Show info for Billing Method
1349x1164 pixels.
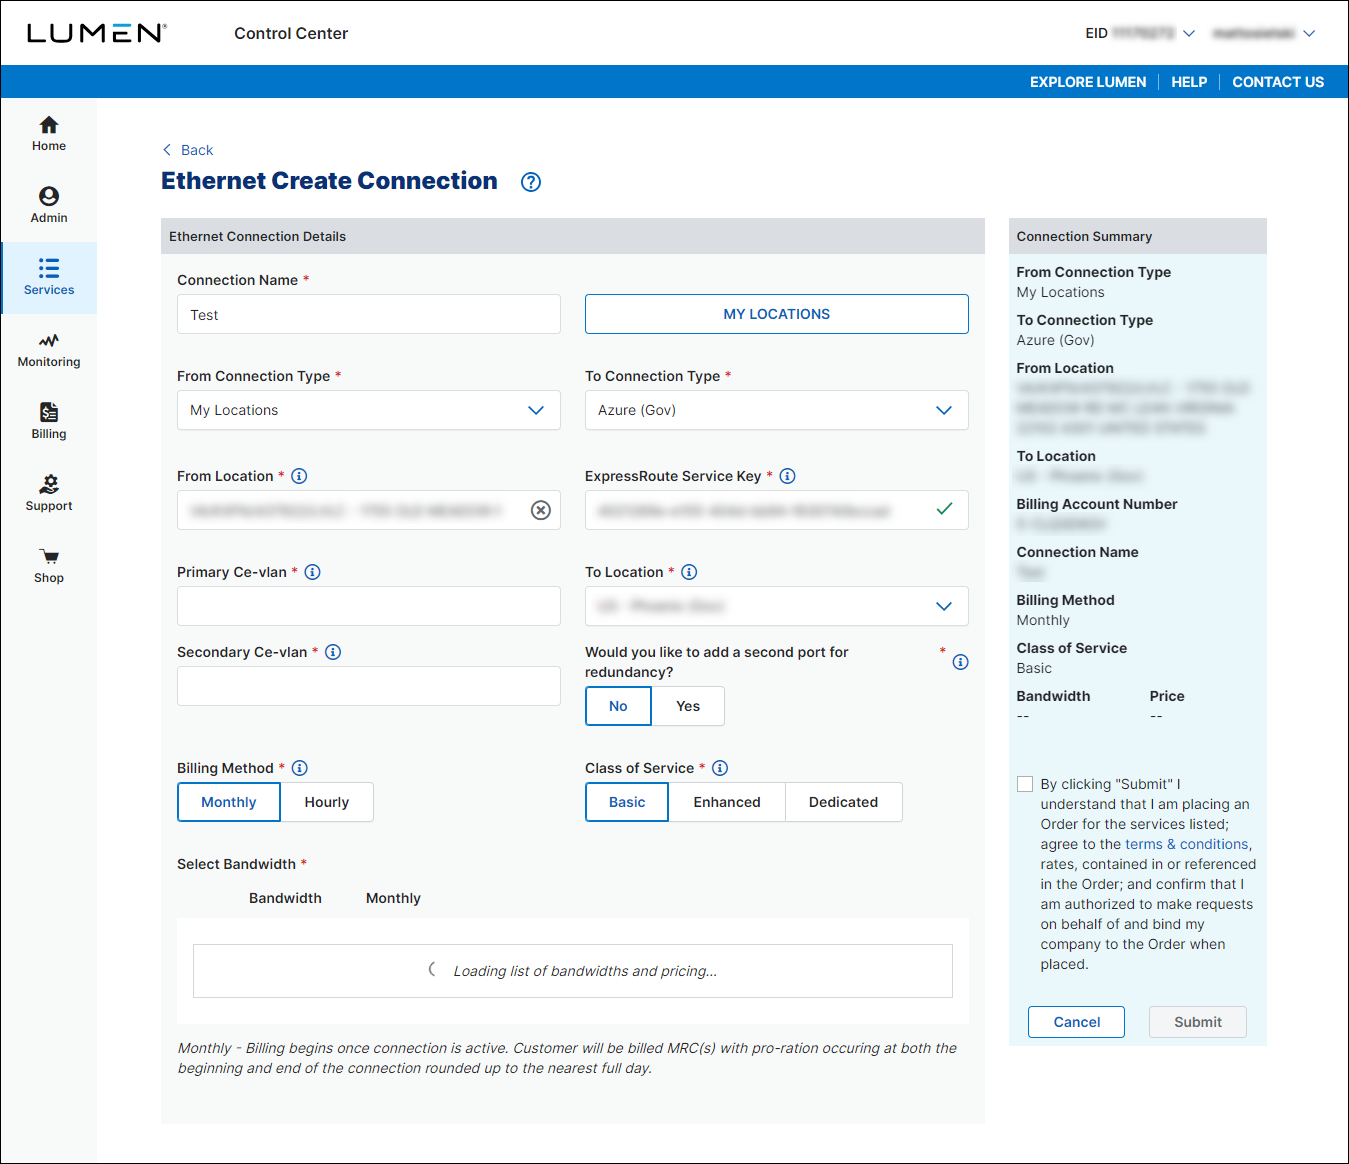coord(299,768)
